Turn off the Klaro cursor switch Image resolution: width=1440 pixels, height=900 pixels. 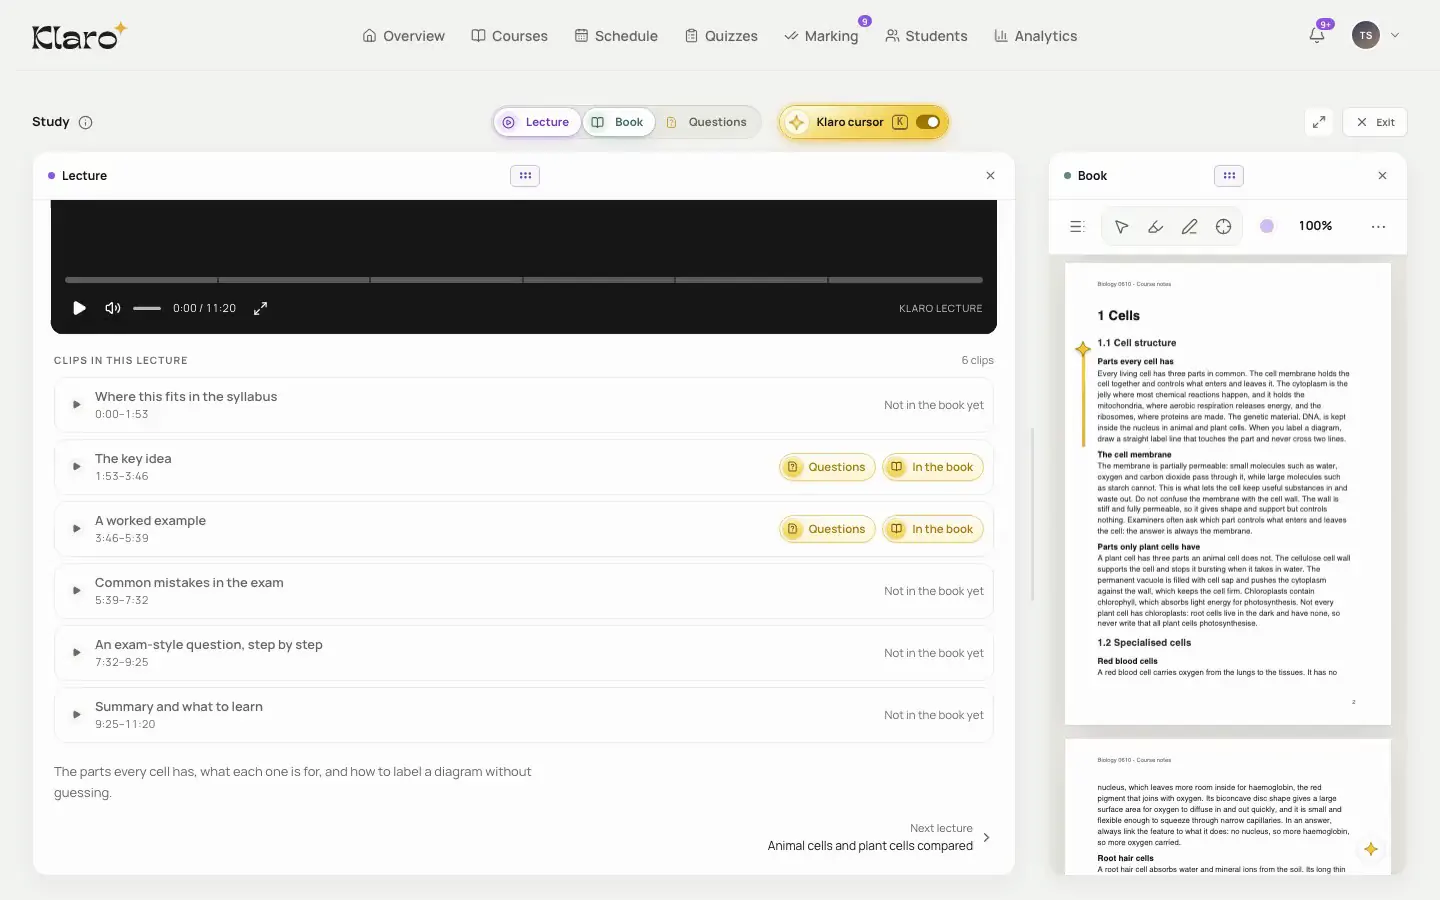928,122
